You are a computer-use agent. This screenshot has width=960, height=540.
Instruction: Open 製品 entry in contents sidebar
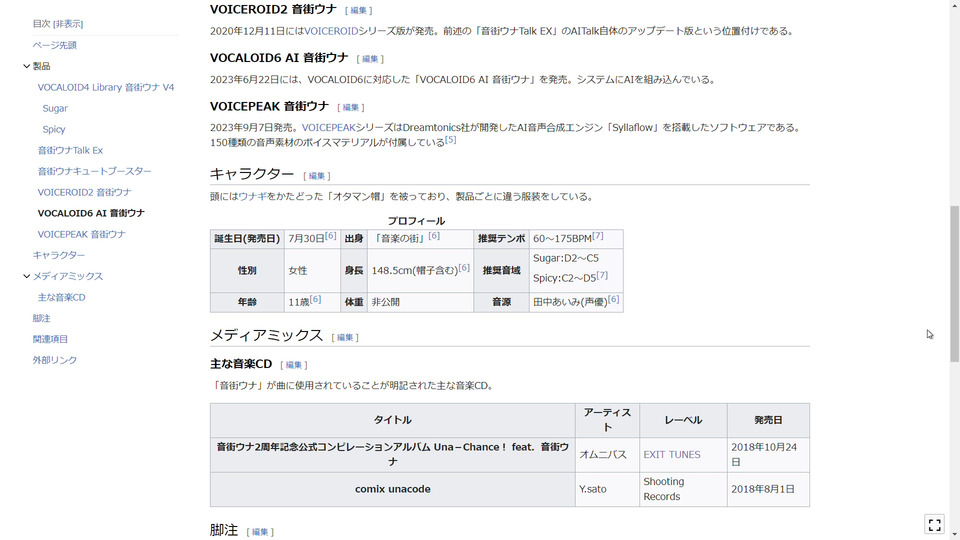pos(41,66)
